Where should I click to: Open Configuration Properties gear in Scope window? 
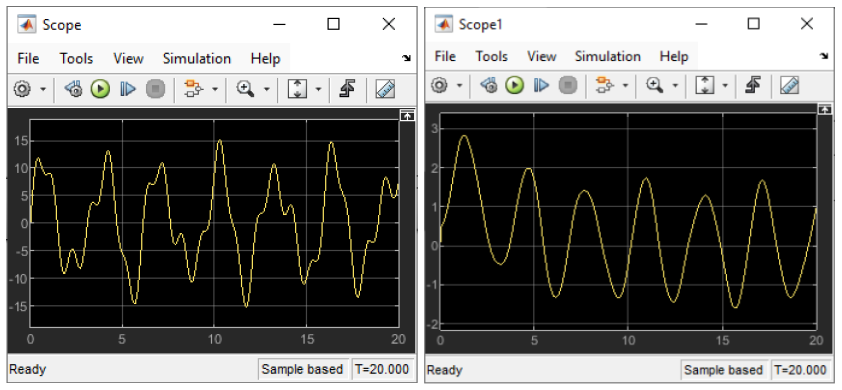pos(21,90)
